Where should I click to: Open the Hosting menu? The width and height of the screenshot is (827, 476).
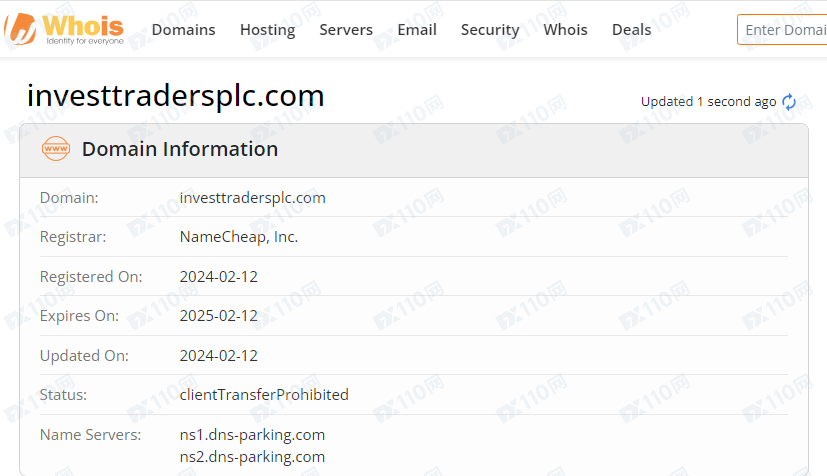[x=267, y=30]
